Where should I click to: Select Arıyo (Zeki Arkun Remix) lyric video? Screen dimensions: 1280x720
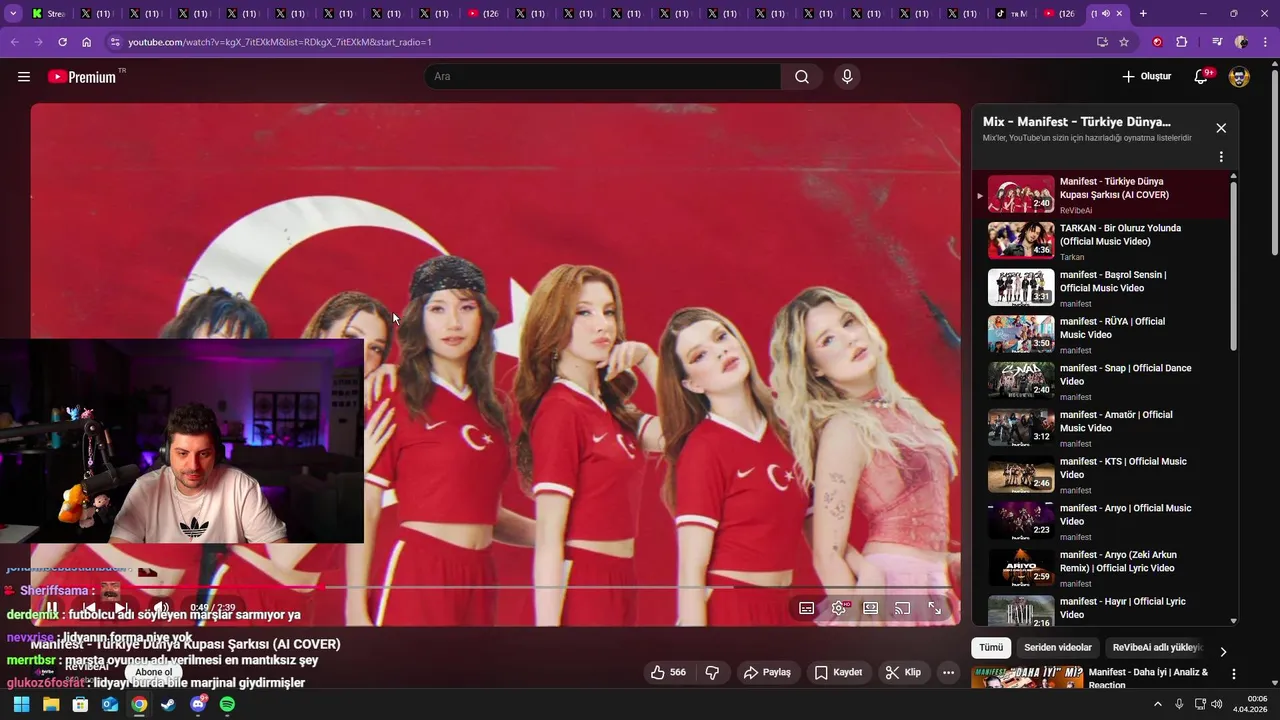point(1100,568)
